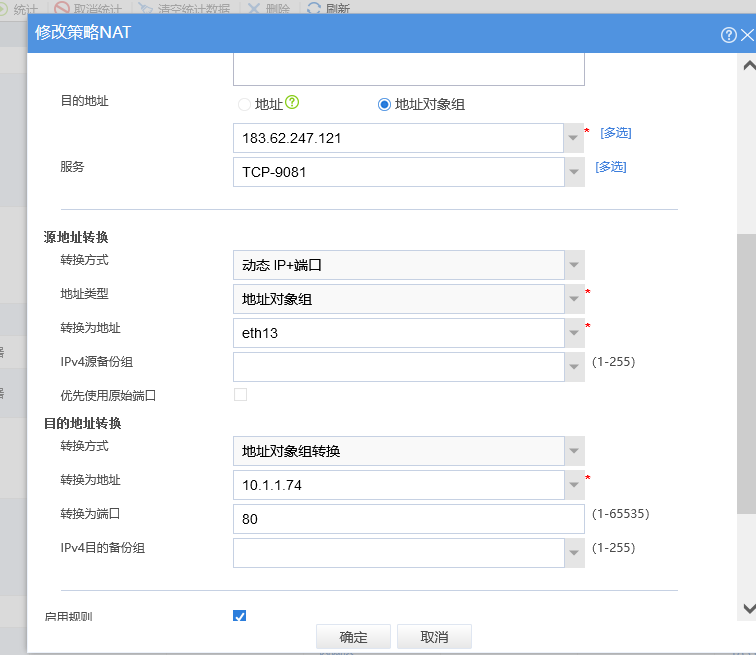Select the 地址 radio button
This screenshot has width=756, height=655.
244,104
